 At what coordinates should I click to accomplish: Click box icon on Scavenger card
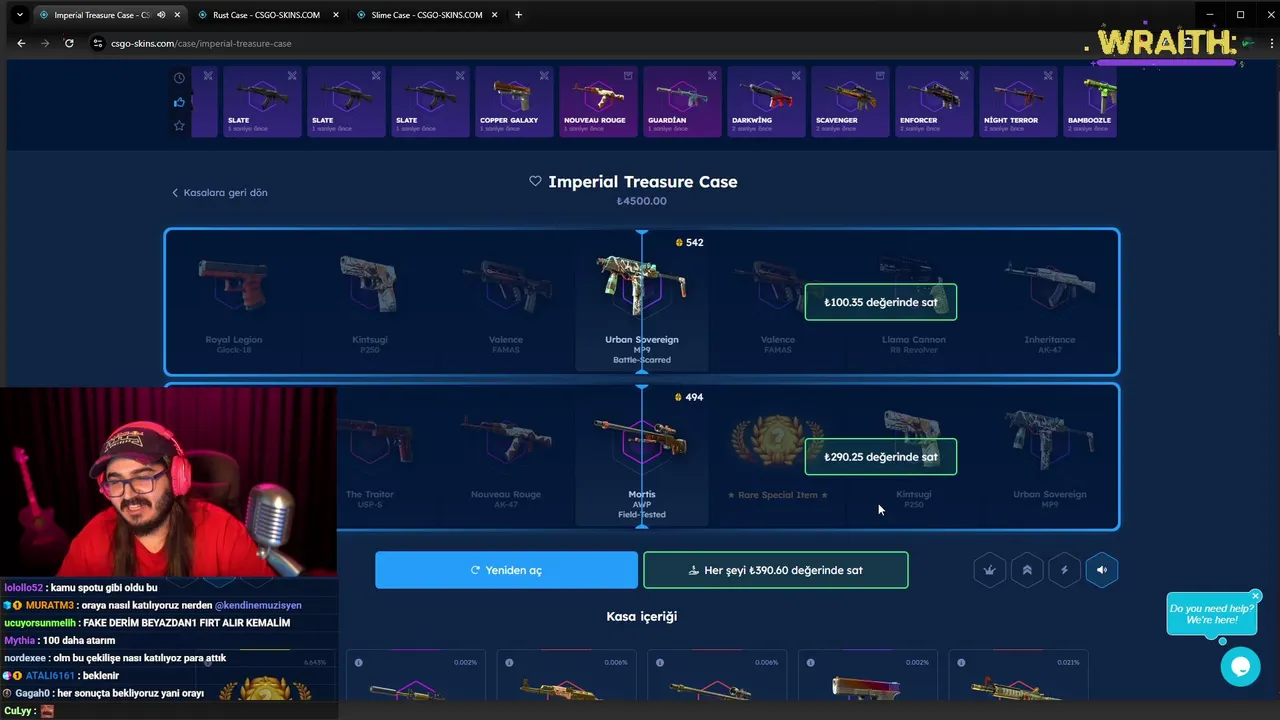[x=880, y=75]
